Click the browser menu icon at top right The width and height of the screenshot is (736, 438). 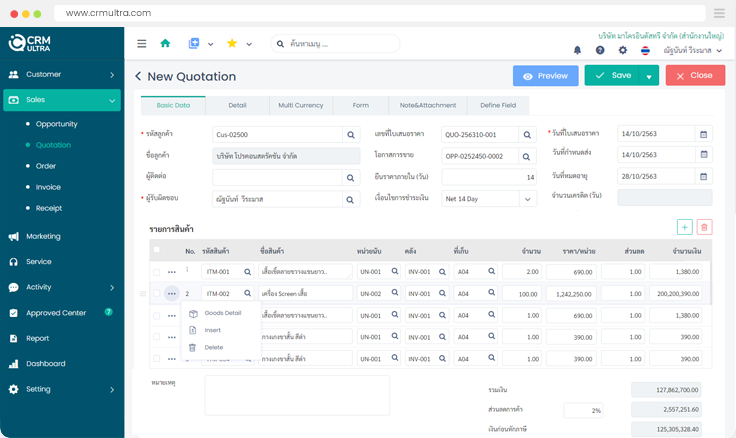pos(719,13)
